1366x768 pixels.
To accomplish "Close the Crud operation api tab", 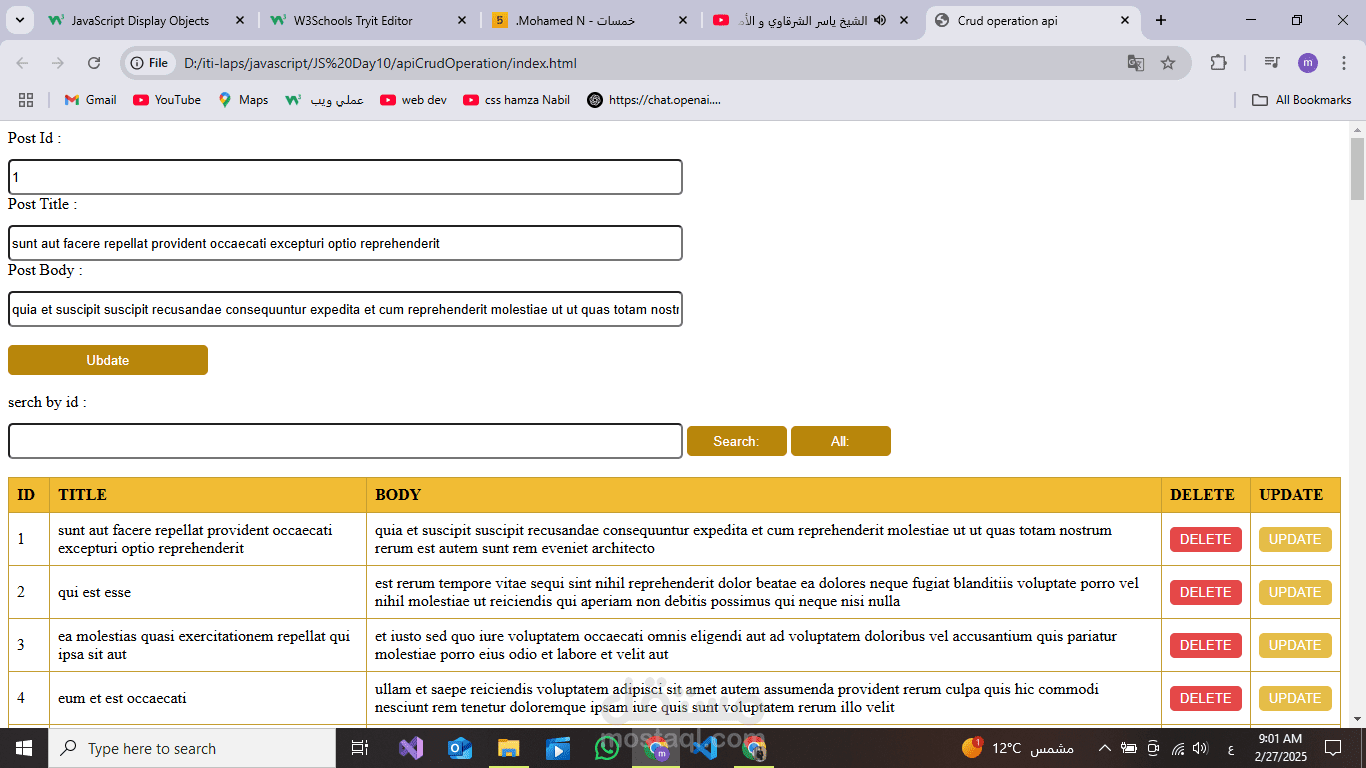I will coord(1124,20).
